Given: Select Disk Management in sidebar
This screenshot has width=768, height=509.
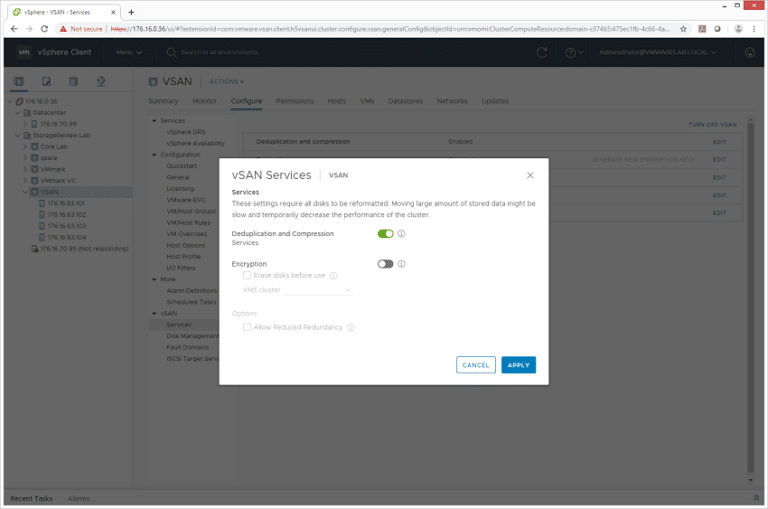Looking at the screenshot, I should tap(192, 336).
